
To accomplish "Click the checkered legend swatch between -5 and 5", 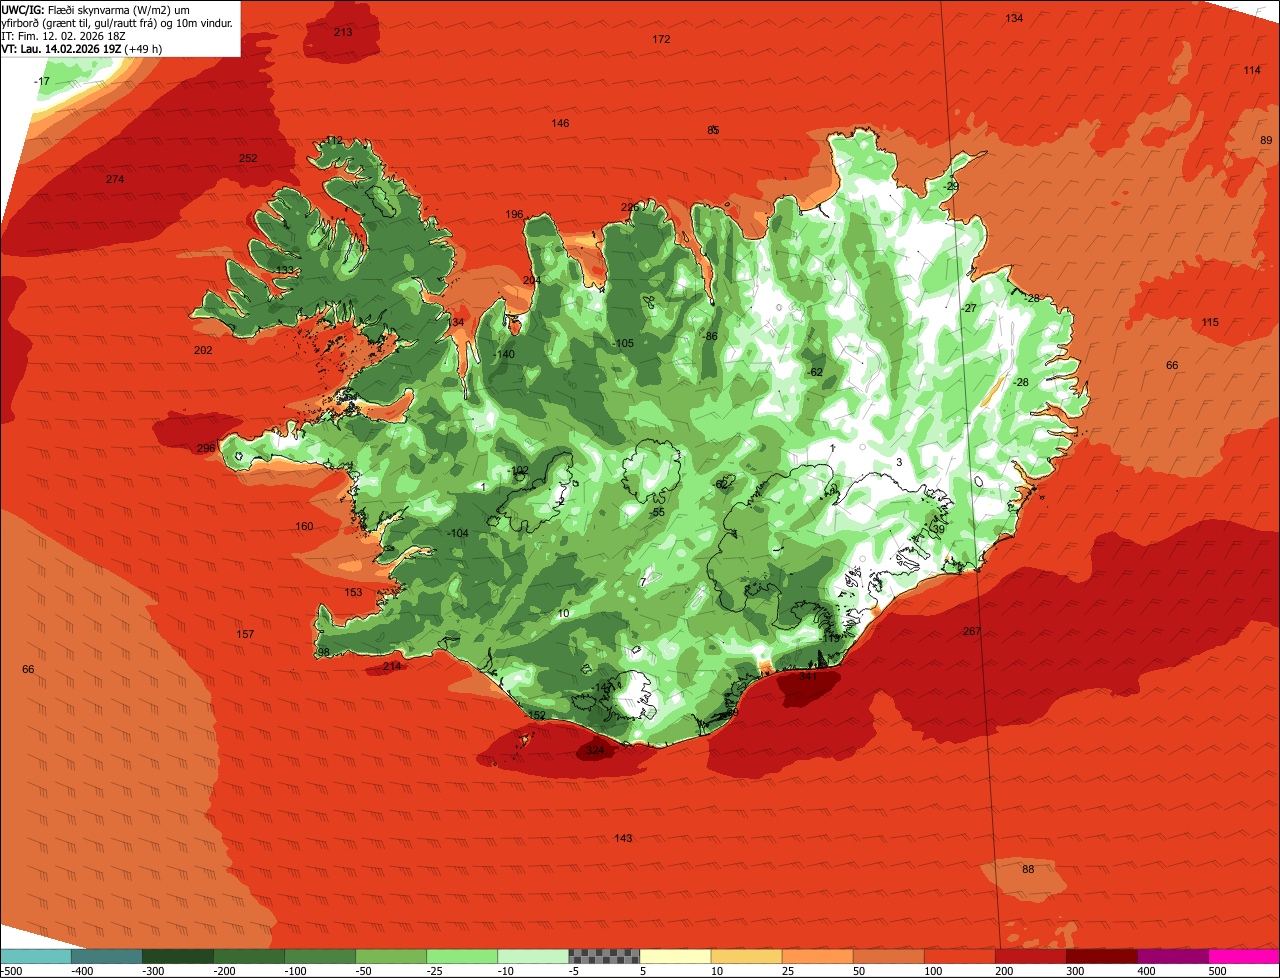I will click(604, 956).
